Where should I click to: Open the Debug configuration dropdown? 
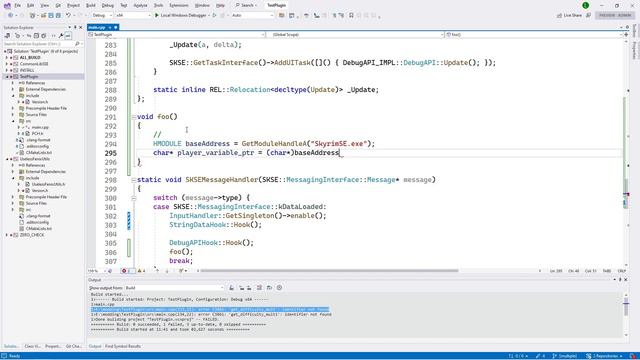pyautogui.click(x=102, y=15)
